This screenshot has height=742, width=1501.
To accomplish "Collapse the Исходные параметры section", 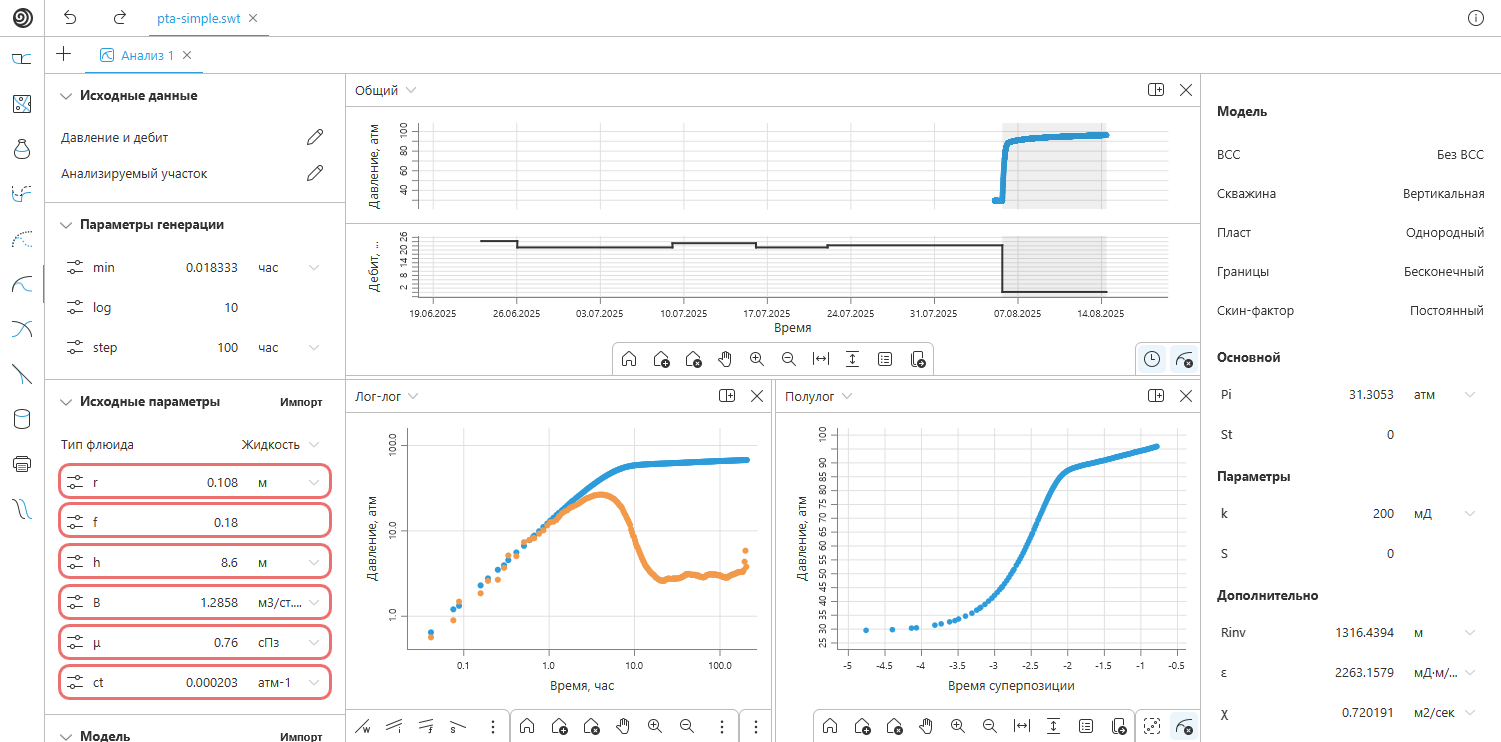I will pos(66,402).
